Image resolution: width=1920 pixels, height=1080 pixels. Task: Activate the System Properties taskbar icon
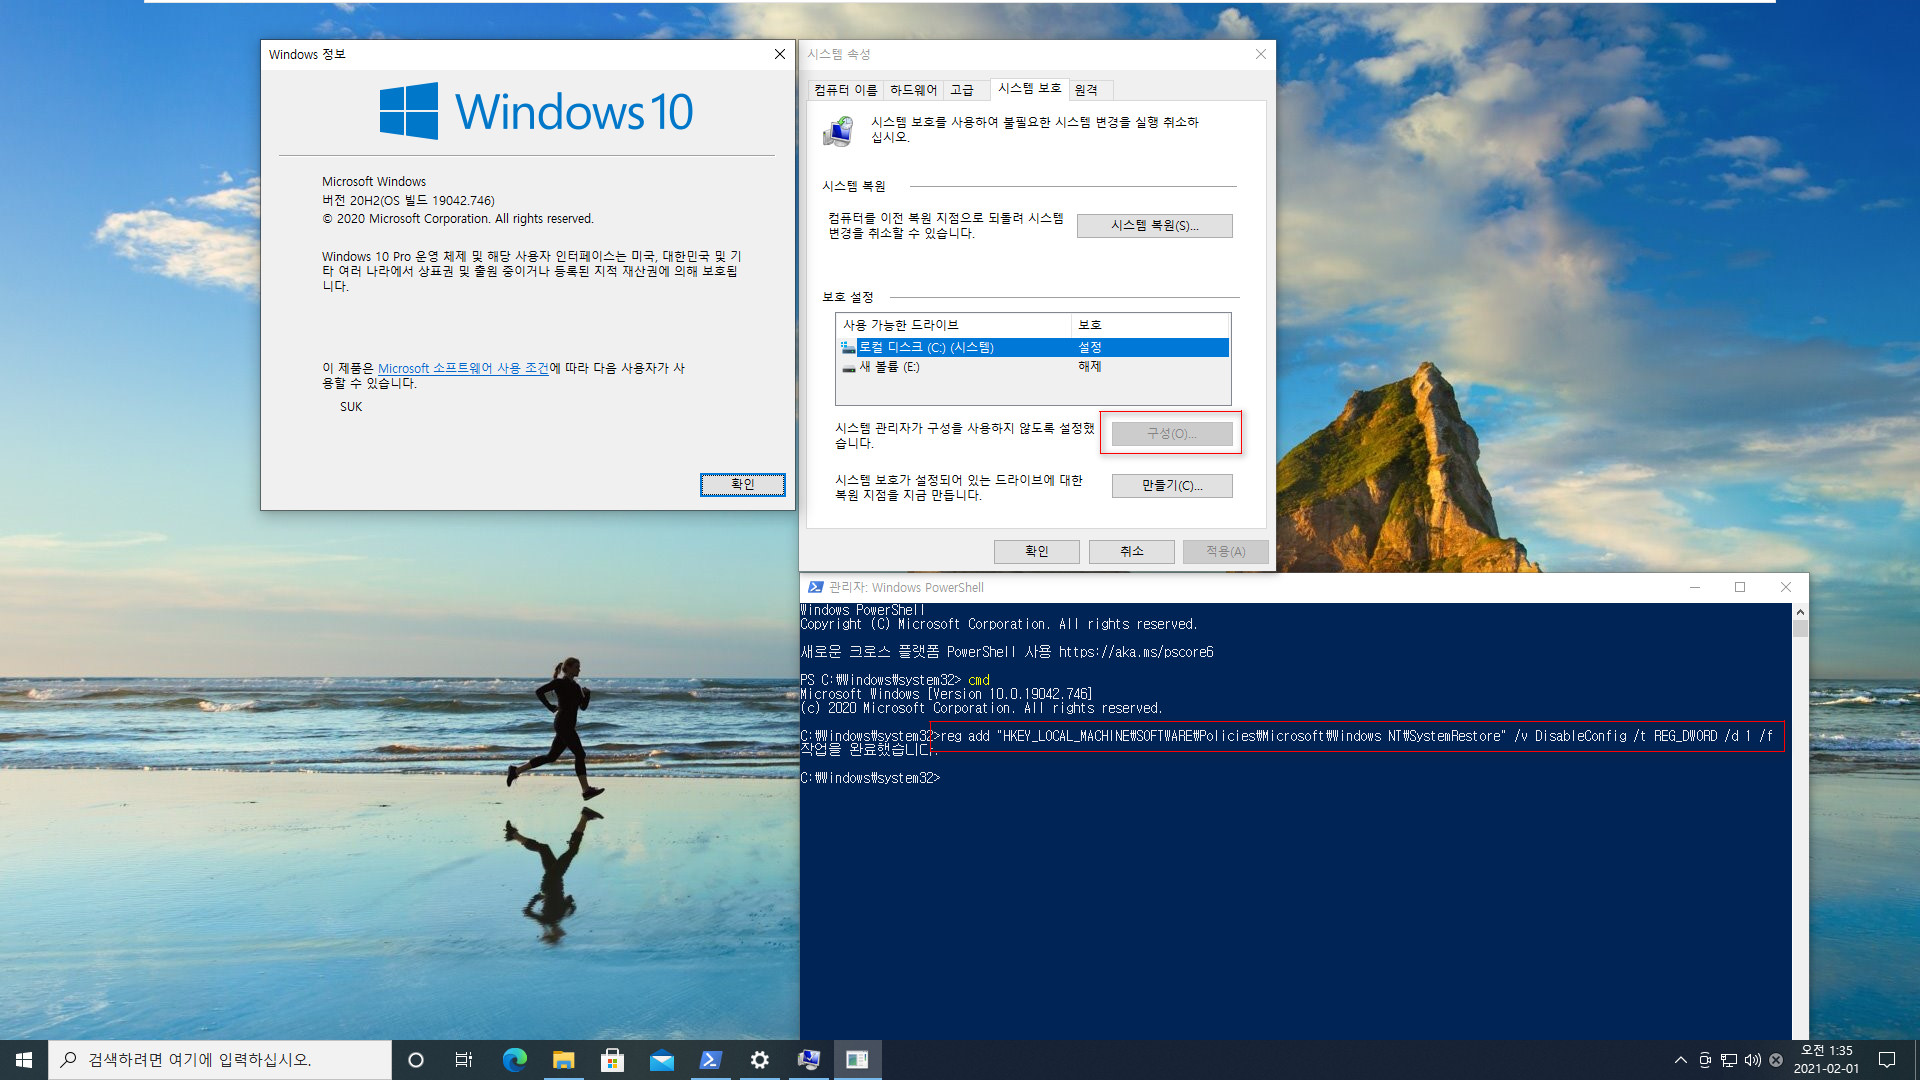click(808, 1060)
